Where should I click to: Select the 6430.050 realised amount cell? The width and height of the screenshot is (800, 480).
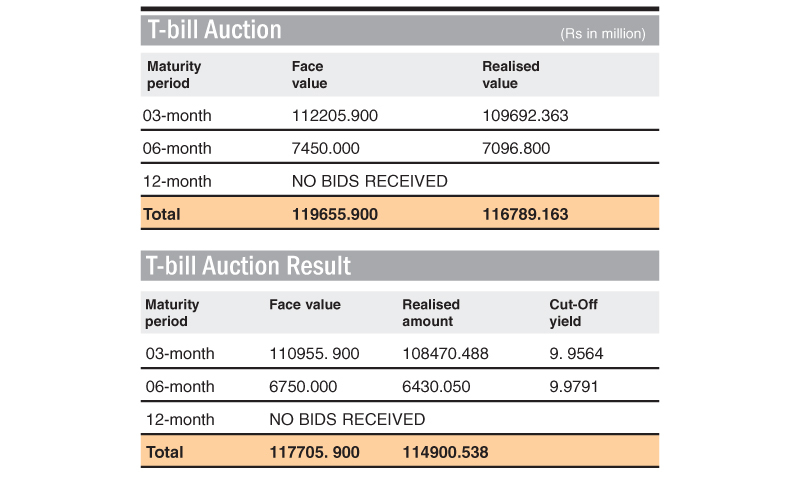click(x=436, y=386)
